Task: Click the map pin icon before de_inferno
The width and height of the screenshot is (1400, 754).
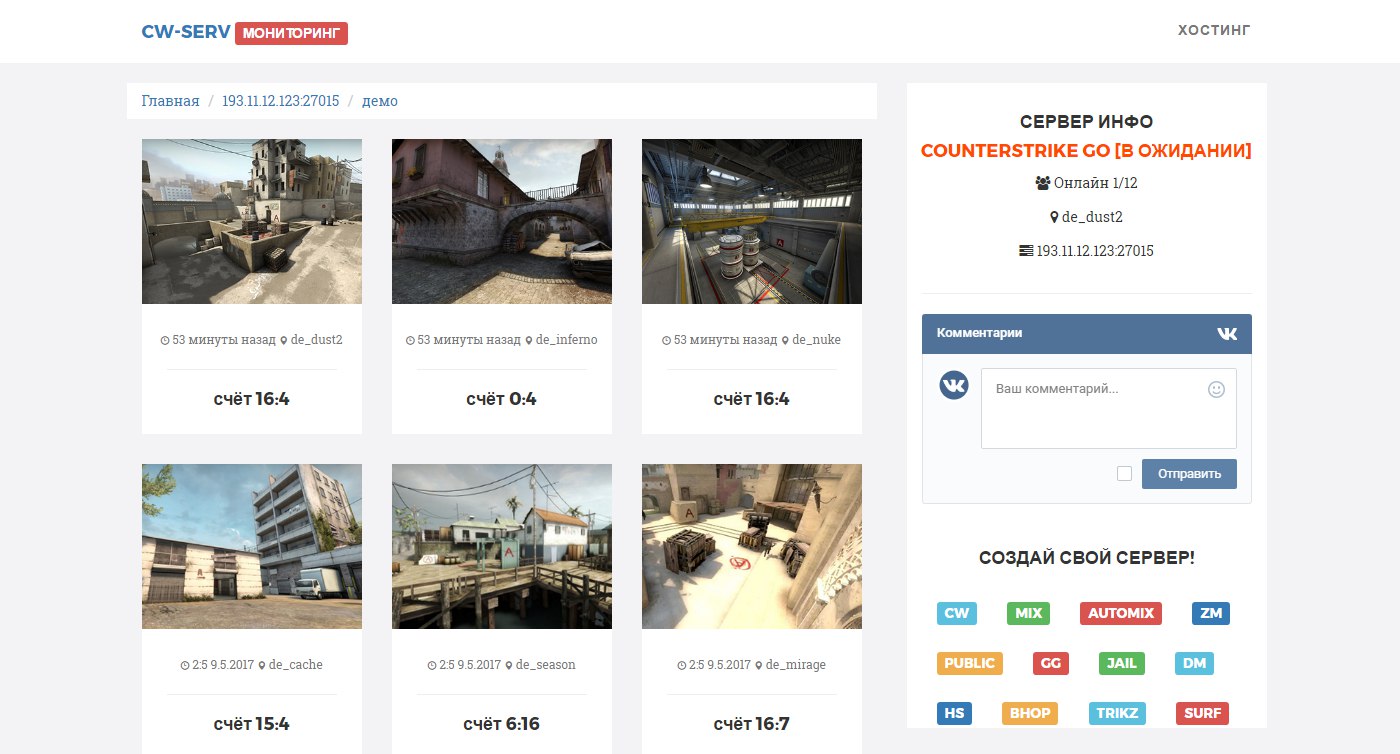Action: point(528,341)
